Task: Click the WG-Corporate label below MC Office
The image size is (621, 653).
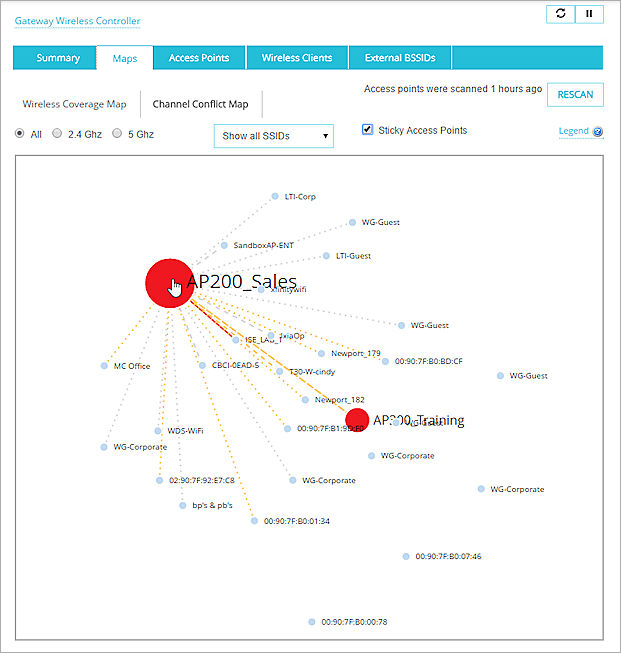Action: (140, 447)
